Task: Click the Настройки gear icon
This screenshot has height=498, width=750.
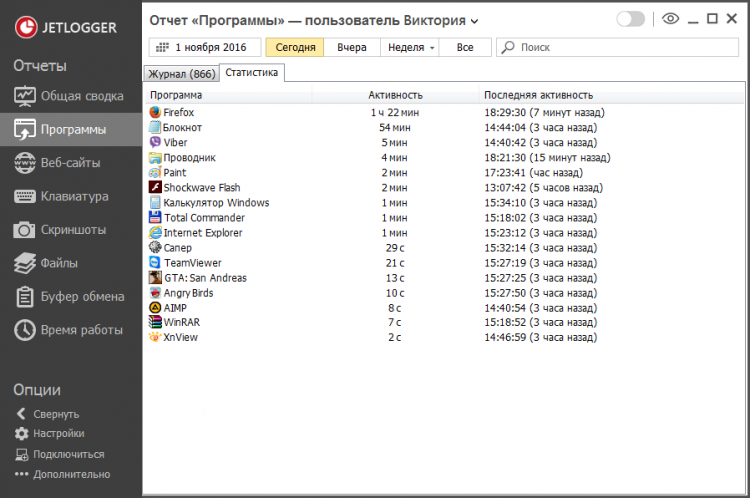Action: [x=22, y=433]
